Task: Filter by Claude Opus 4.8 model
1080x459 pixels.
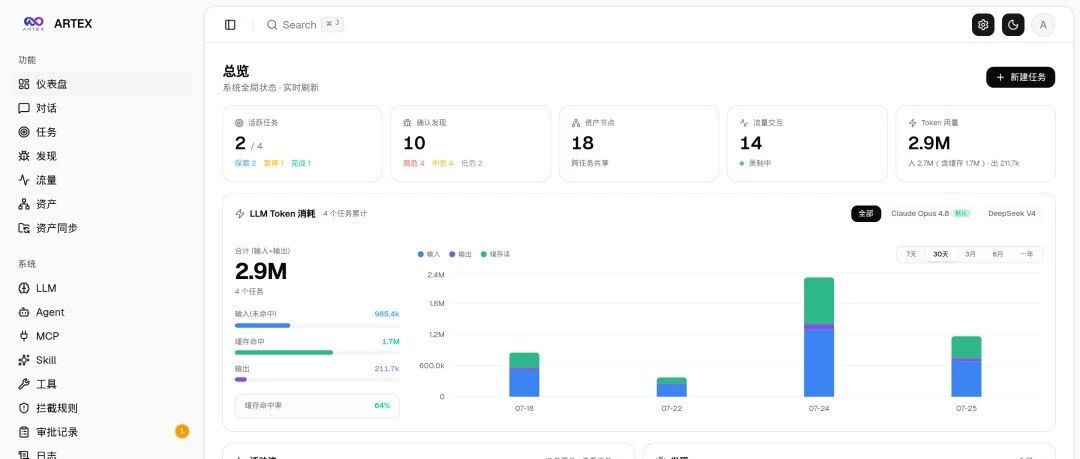Action: coord(930,214)
